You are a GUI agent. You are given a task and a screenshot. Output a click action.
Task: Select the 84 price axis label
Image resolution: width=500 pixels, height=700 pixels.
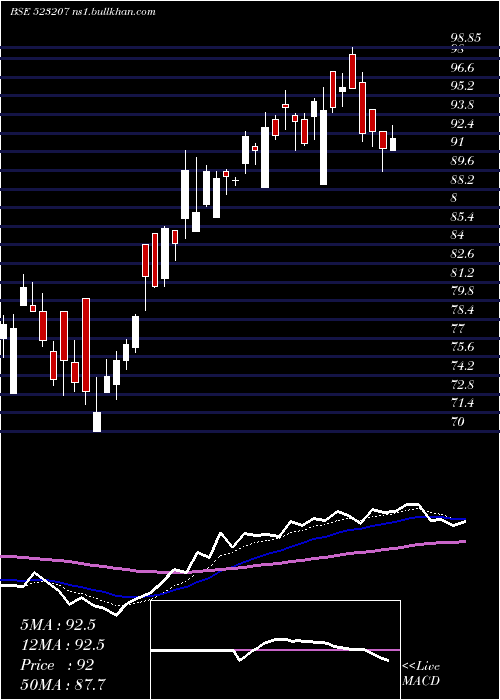(x=458, y=235)
